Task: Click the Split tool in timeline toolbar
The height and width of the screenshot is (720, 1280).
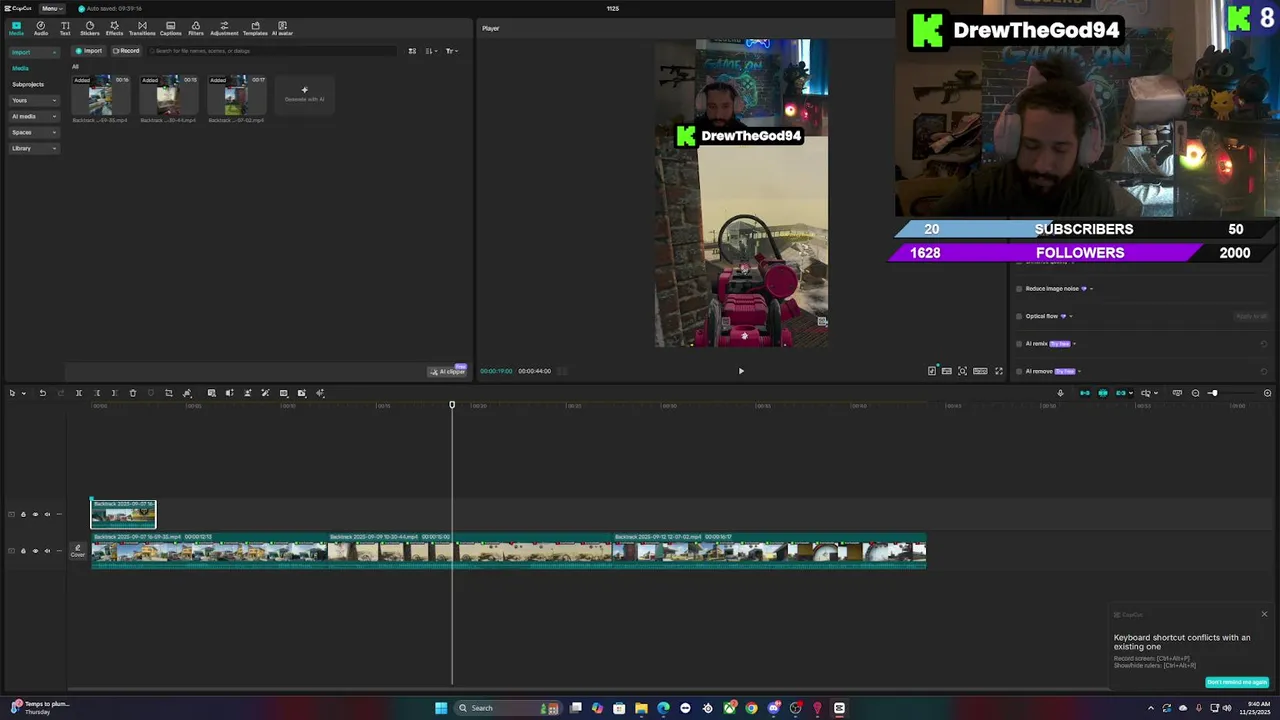Action: (78, 393)
